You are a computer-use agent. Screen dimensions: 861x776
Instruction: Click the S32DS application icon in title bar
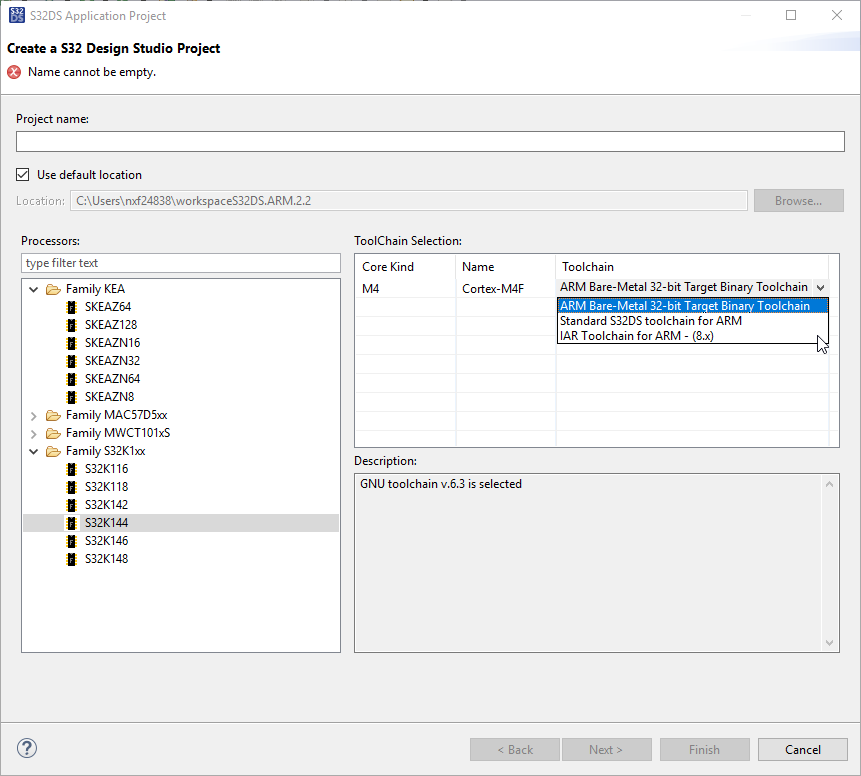[x=17, y=15]
